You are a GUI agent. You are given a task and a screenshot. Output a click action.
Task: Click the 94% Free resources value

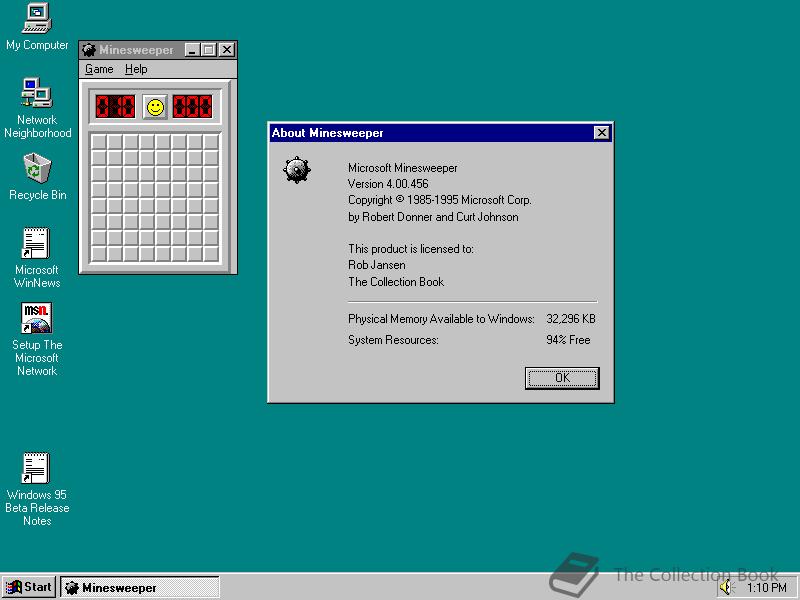(x=568, y=340)
